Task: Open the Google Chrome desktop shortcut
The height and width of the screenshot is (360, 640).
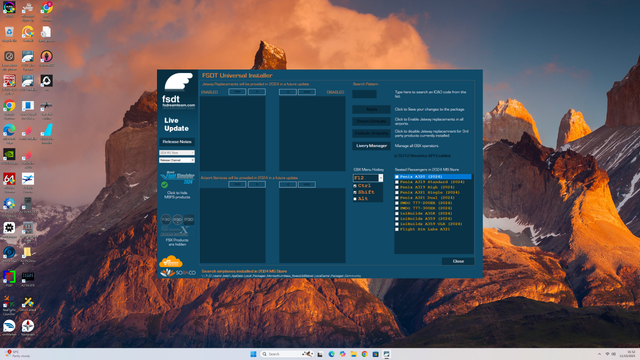Action: tap(9, 110)
